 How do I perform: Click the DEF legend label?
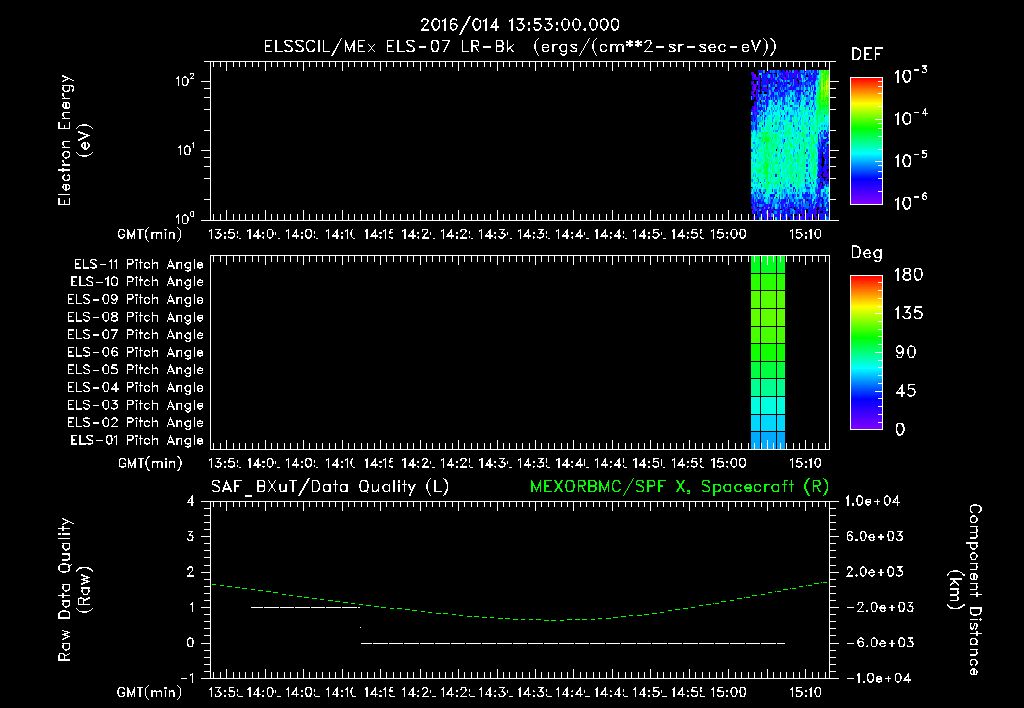click(867, 55)
